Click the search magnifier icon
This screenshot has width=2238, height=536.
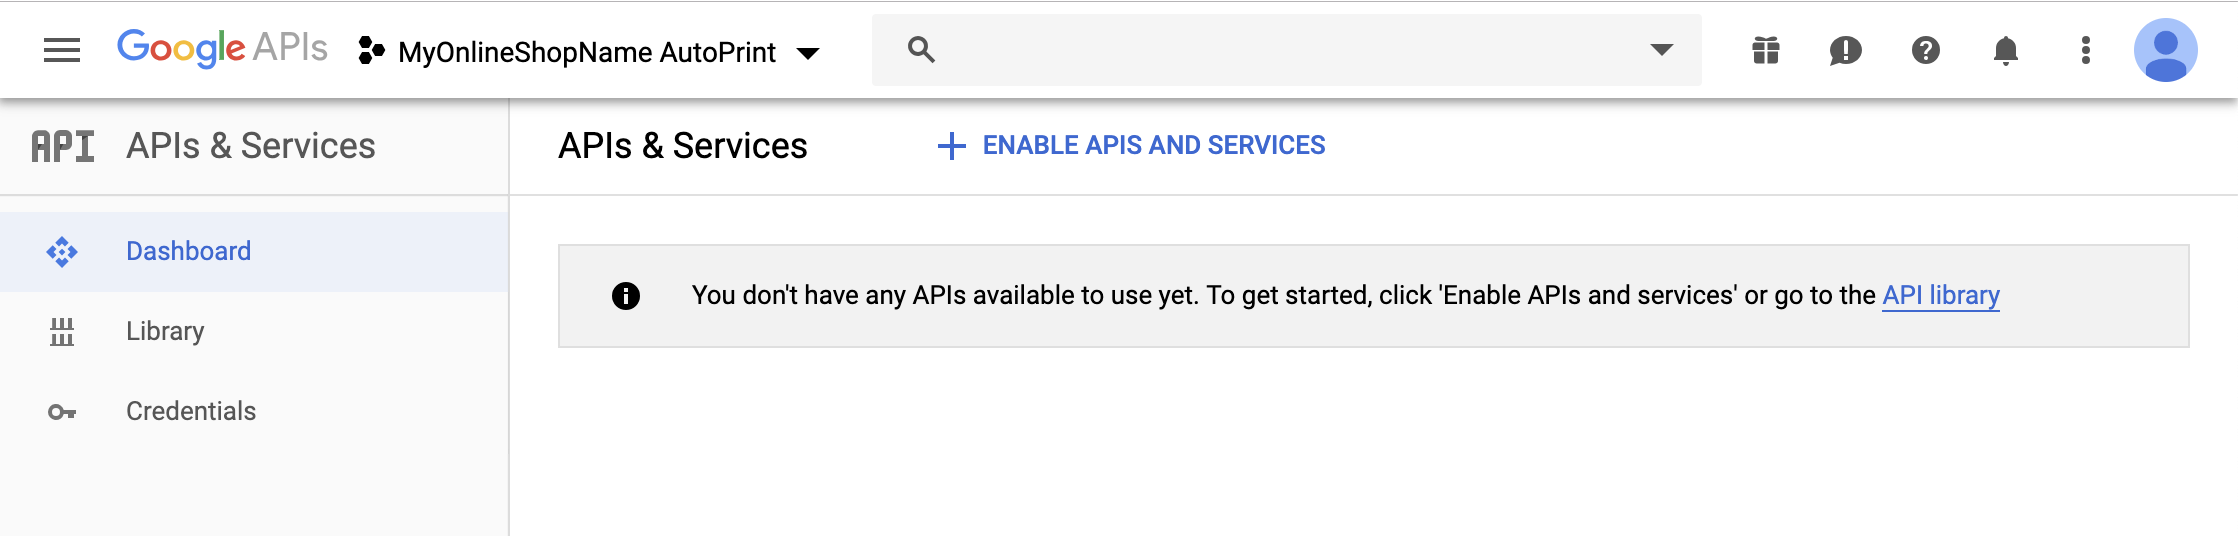pyautogui.click(x=921, y=50)
